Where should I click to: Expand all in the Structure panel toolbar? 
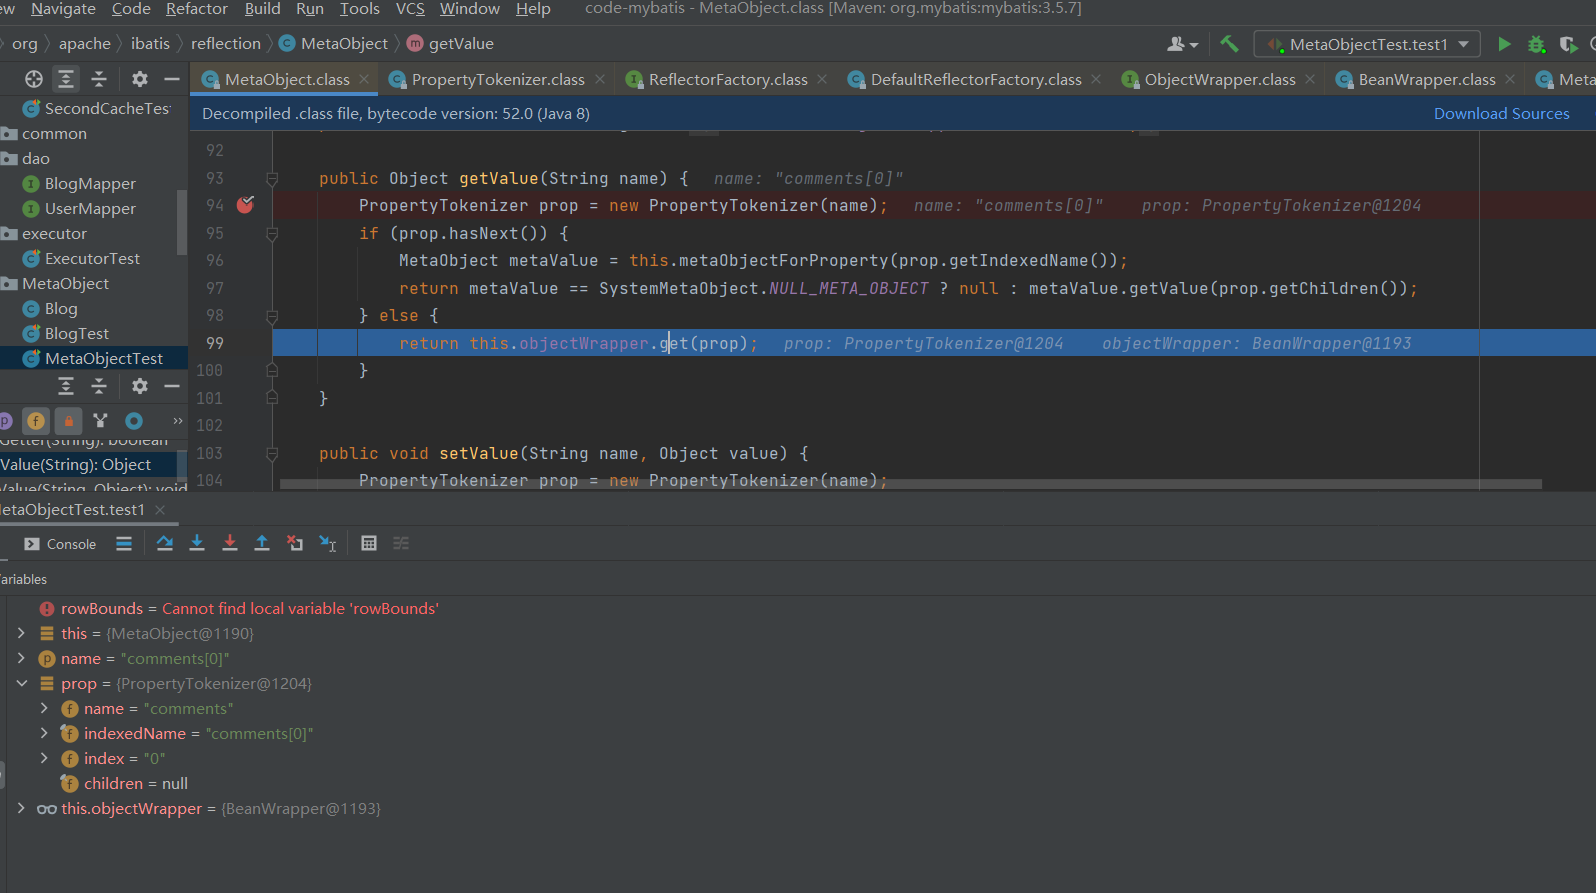point(66,386)
